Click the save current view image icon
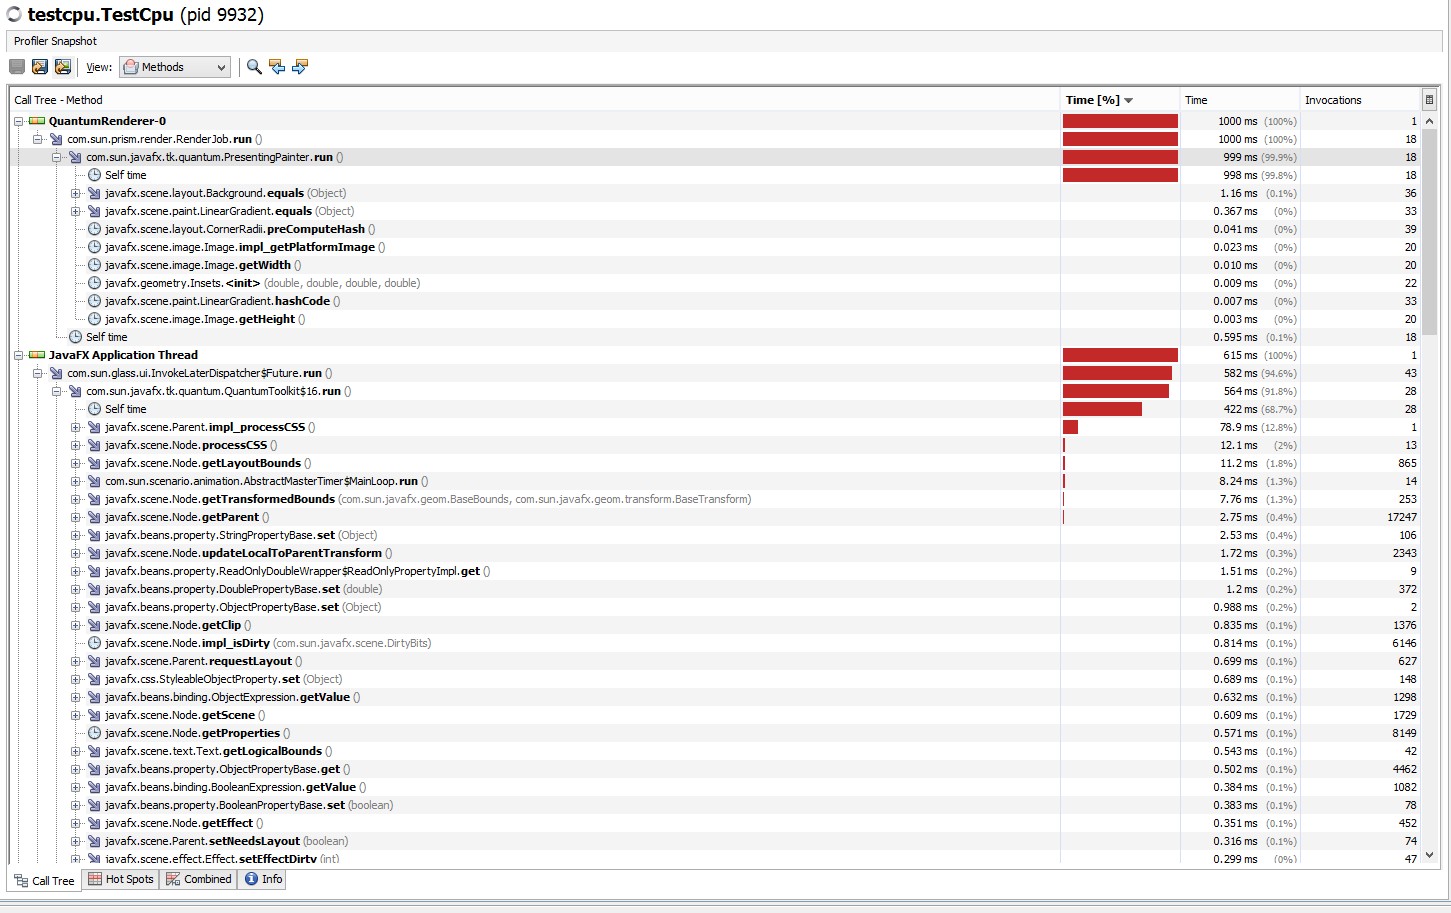 [x=63, y=67]
